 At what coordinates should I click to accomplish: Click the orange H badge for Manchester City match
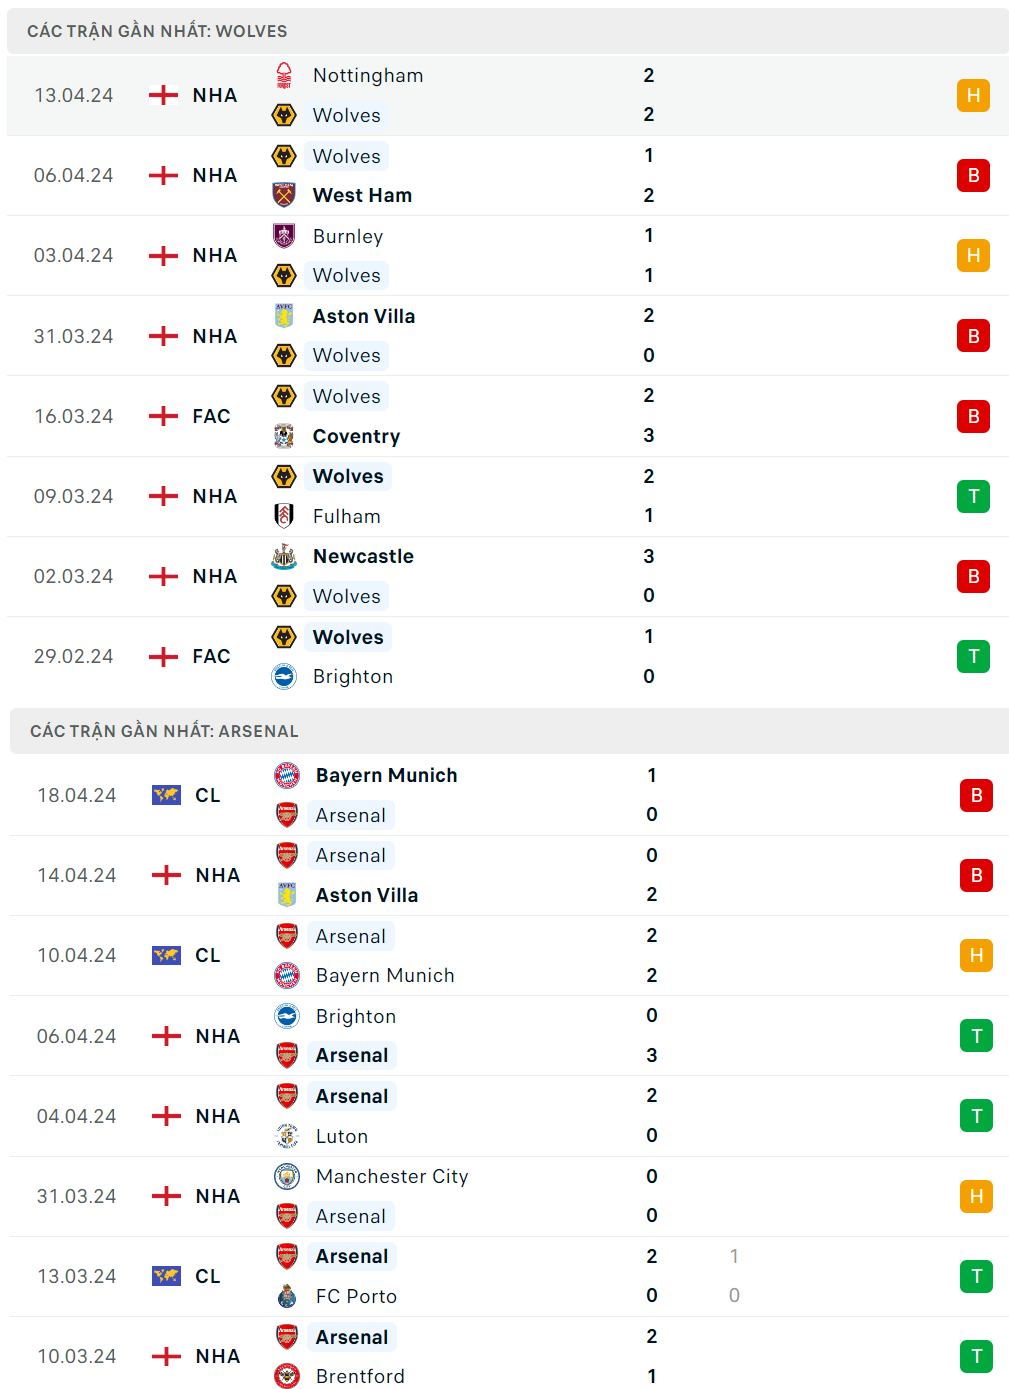pyautogui.click(x=976, y=1196)
